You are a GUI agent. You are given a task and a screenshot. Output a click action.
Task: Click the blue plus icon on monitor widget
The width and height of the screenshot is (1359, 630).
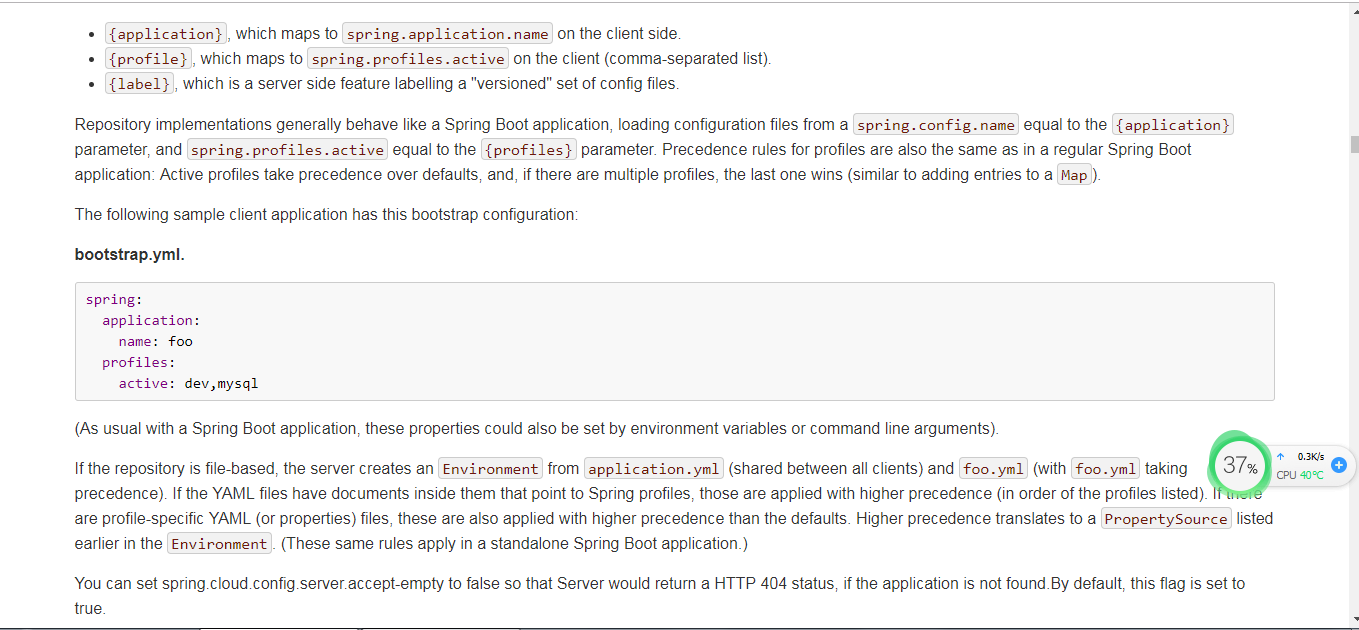pyautogui.click(x=1338, y=465)
